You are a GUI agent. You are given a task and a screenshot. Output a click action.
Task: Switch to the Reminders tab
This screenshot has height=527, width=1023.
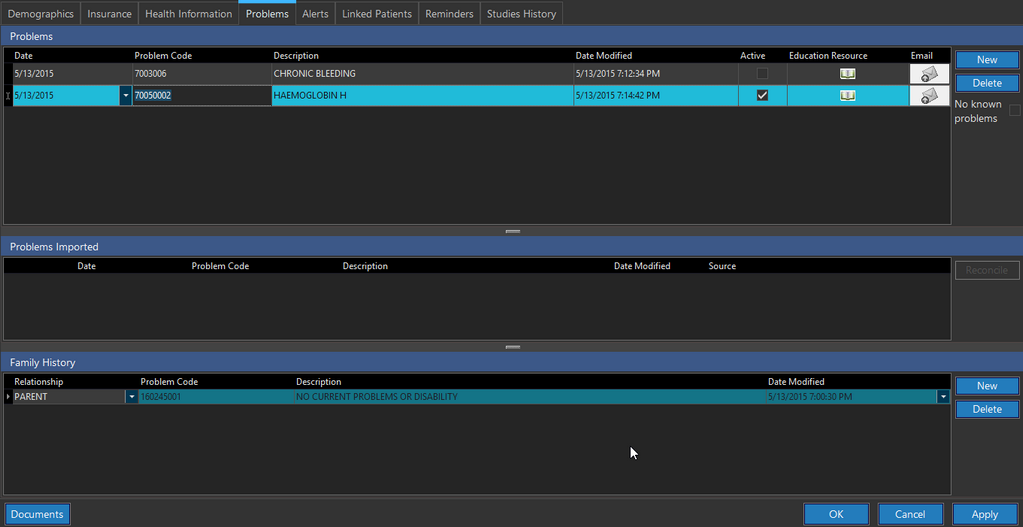tap(450, 14)
